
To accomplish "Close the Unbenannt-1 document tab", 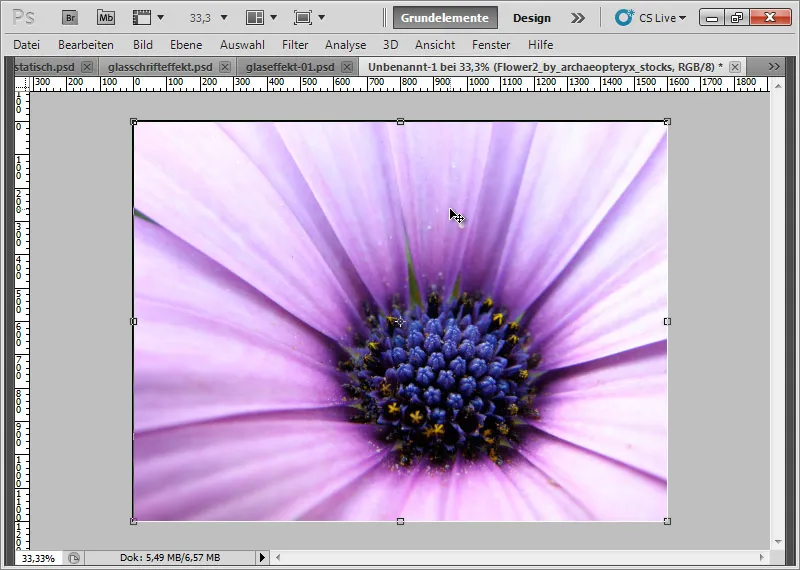I will point(735,67).
